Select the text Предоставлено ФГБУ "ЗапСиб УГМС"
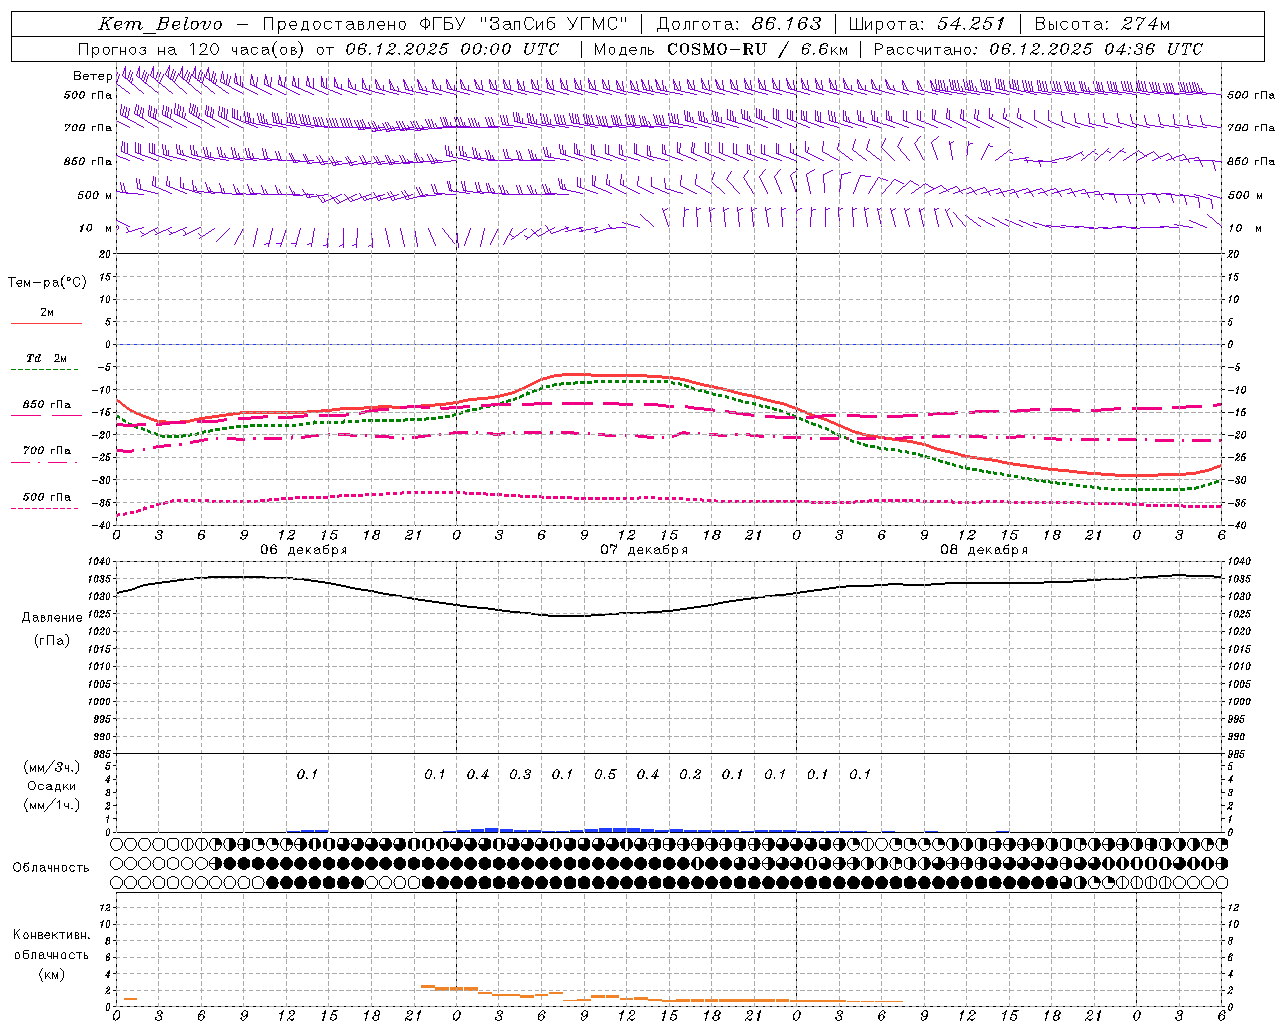This screenshot has width=1280, height=1024. pyautogui.click(x=445, y=24)
